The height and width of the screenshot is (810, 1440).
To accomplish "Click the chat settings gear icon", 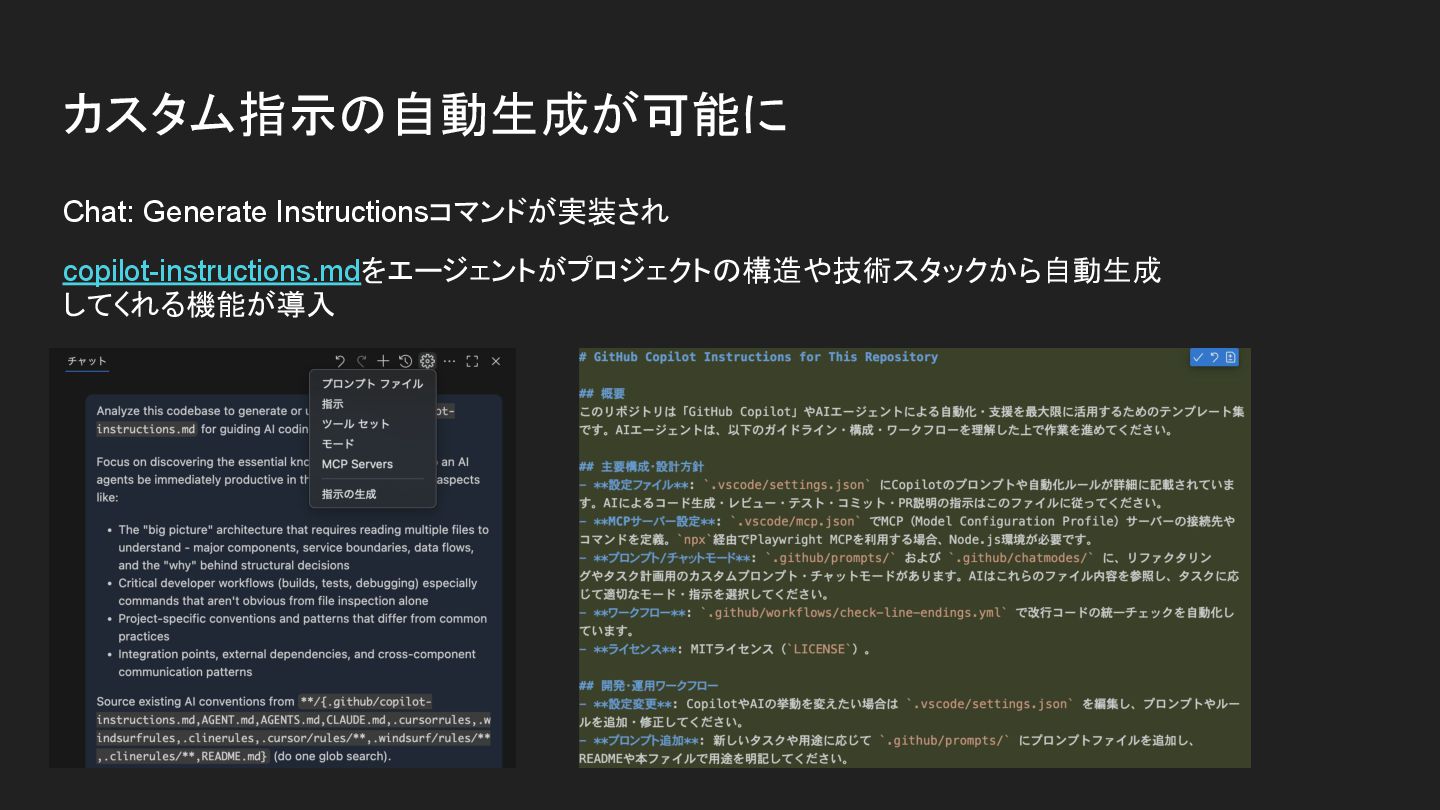I will click(x=427, y=361).
